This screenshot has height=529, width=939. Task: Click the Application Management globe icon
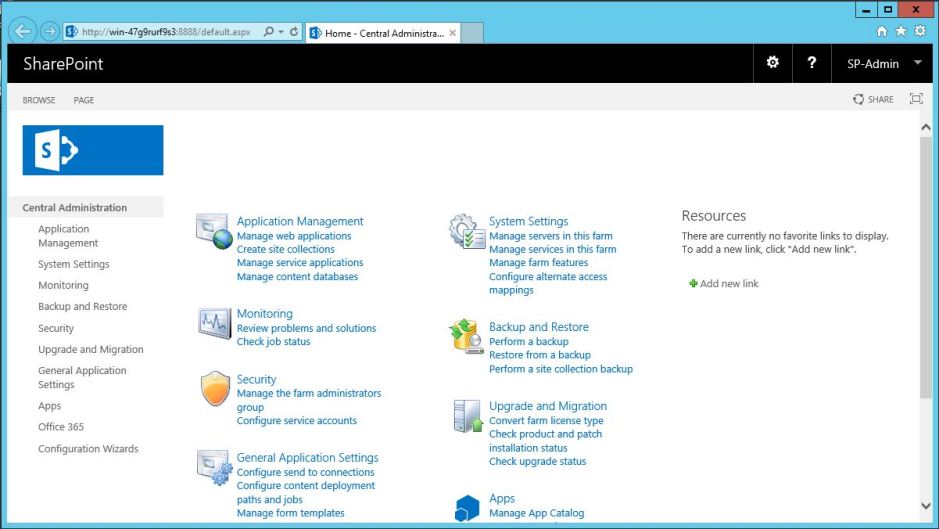(x=214, y=231)
